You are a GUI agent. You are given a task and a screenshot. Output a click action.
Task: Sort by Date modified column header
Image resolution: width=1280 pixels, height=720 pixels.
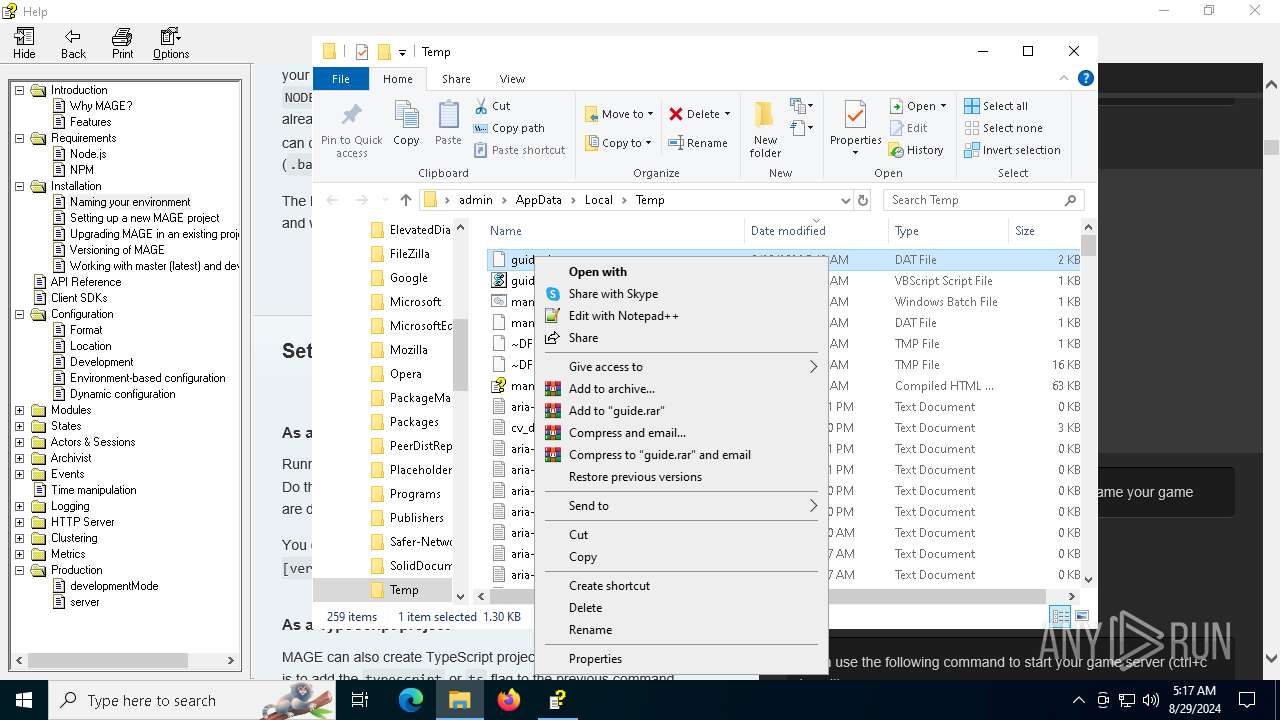pos(815,231)
